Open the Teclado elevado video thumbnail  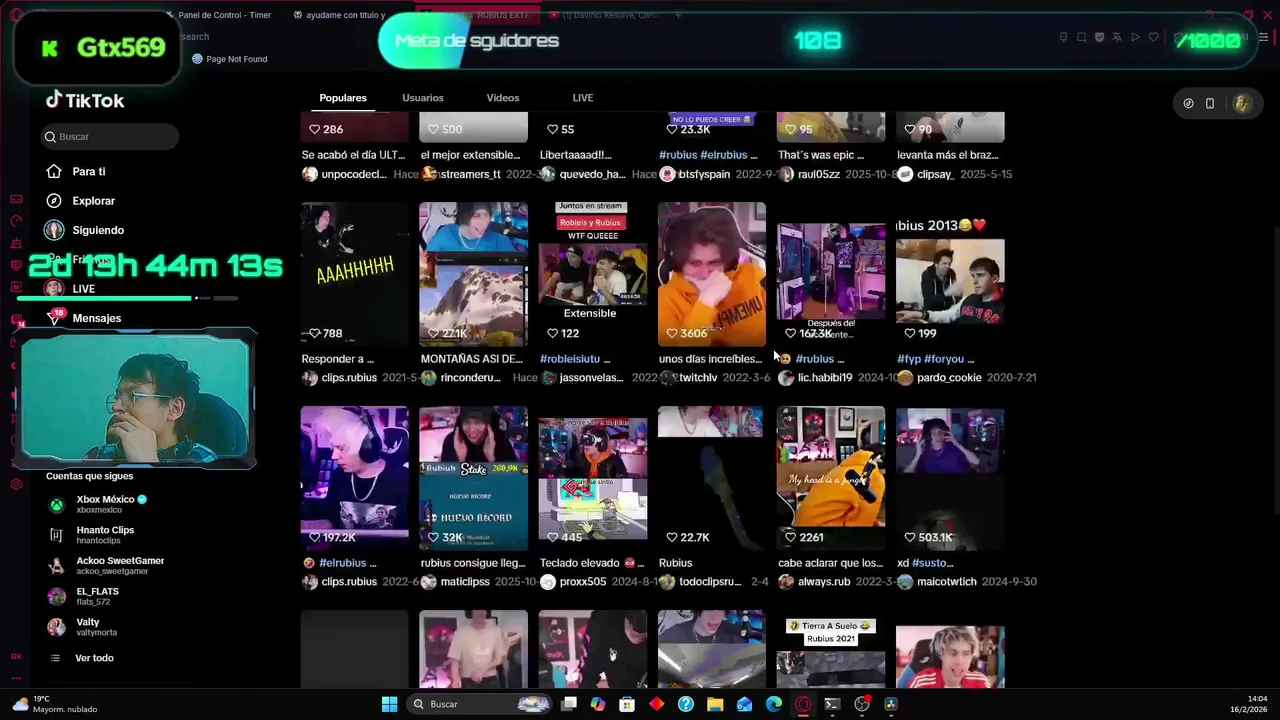coord(592,478)
